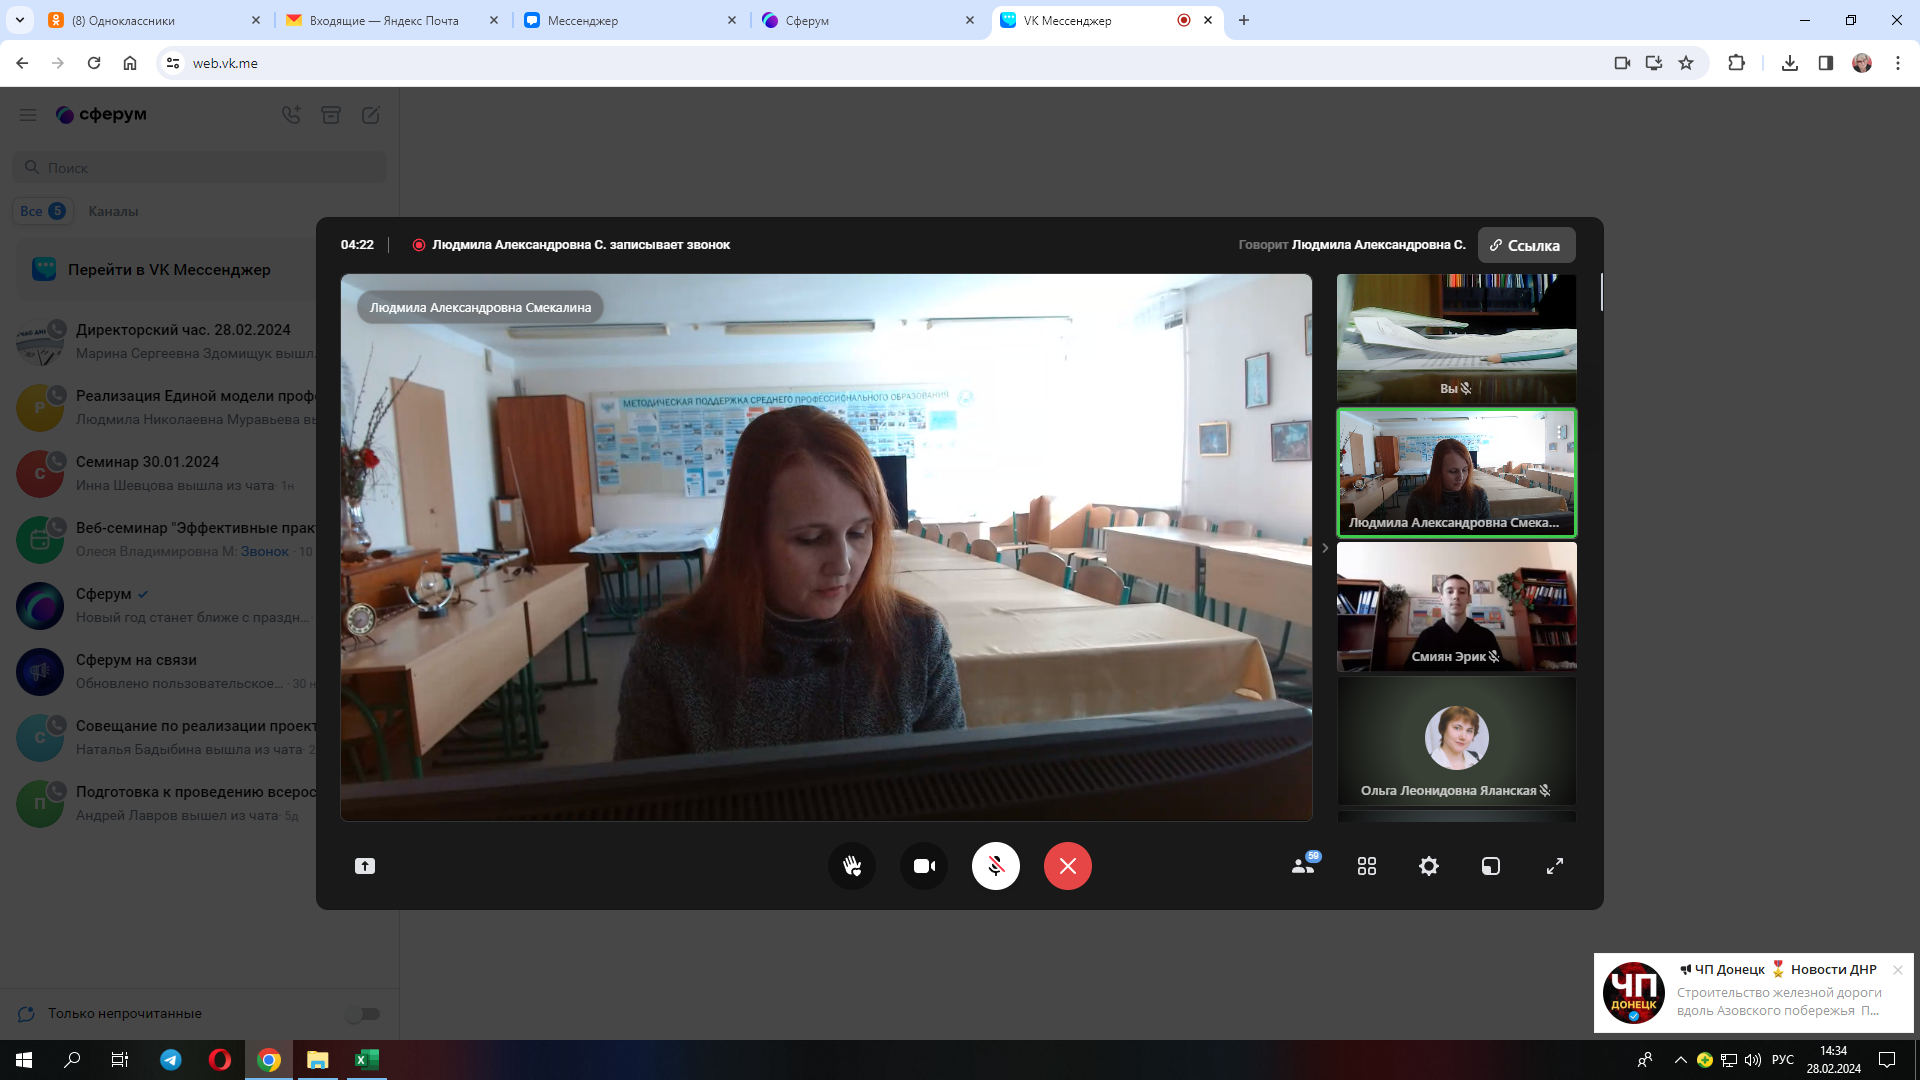Open the browser extensions menu
Viewport: 1920px width, 1080px height.
pyautogui.click(x=1736, y=63)
